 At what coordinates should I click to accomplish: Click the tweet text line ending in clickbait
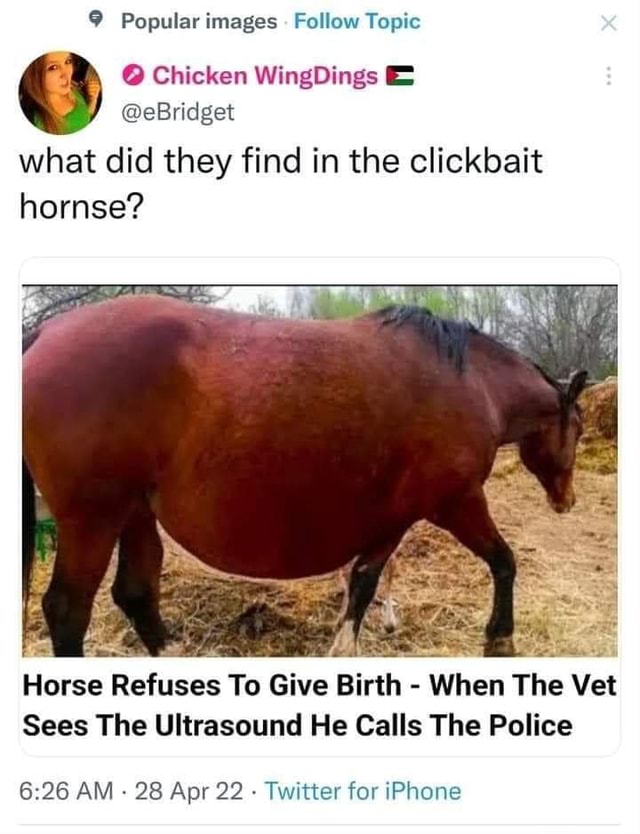coord(281,161)
